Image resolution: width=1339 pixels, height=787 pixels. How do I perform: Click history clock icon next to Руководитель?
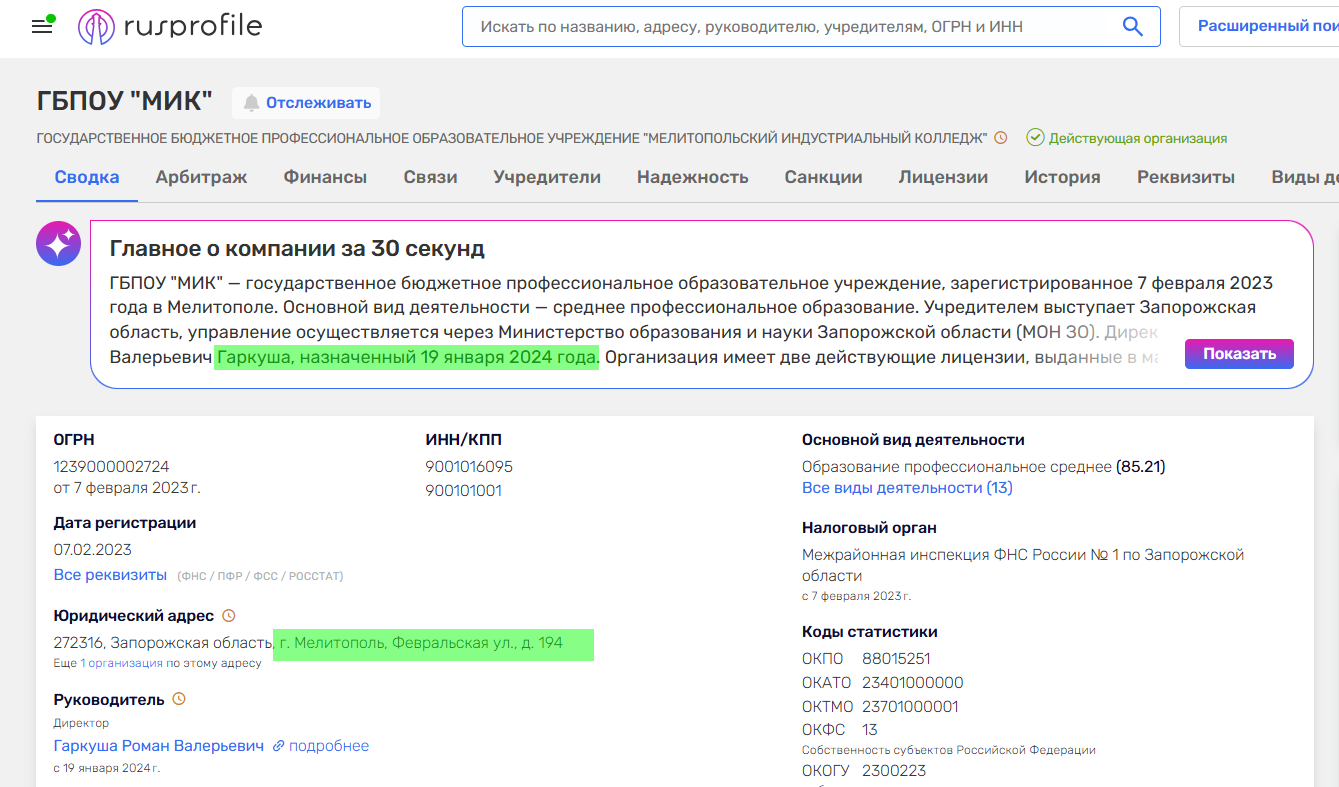coord(179,699)
